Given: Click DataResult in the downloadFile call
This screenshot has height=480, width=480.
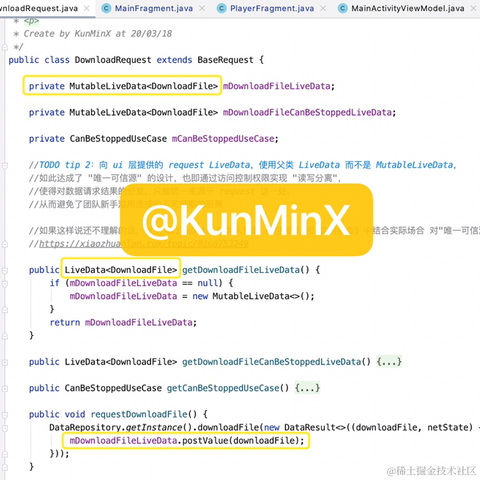Looking at the screenshot, I should pyautogui.click(x=309, y=427).
